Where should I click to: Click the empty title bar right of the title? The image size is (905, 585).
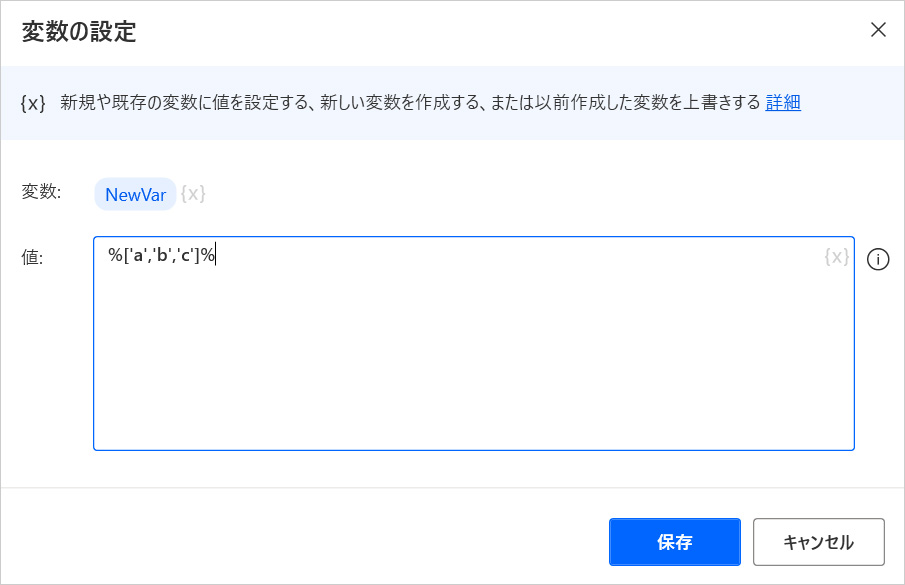point(500,31)
